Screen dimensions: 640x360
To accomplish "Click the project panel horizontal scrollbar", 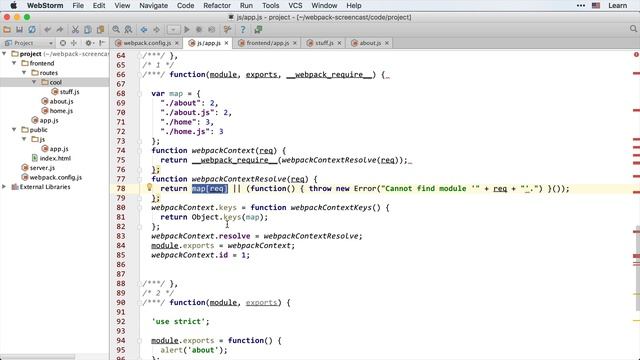I will click(x=38, y=357).
